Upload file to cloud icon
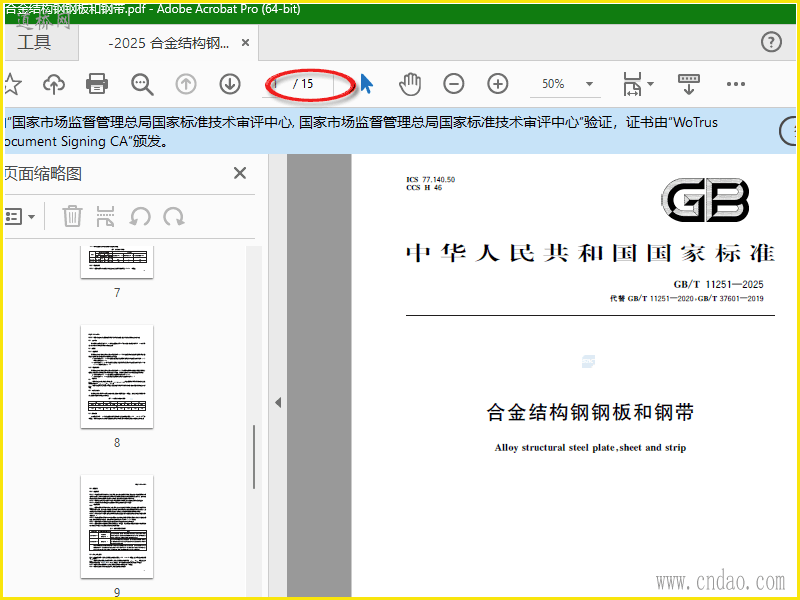This screenshot has height=600, width=800. tap(54, 84)
